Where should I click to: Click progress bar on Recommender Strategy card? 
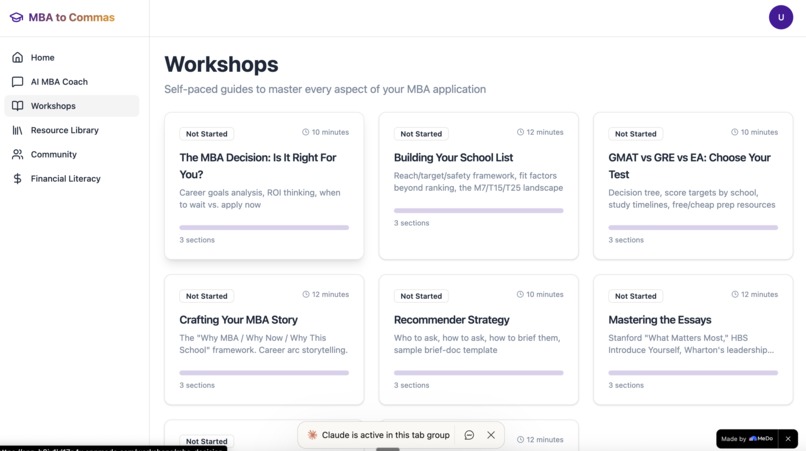click(x=479, y=373)
